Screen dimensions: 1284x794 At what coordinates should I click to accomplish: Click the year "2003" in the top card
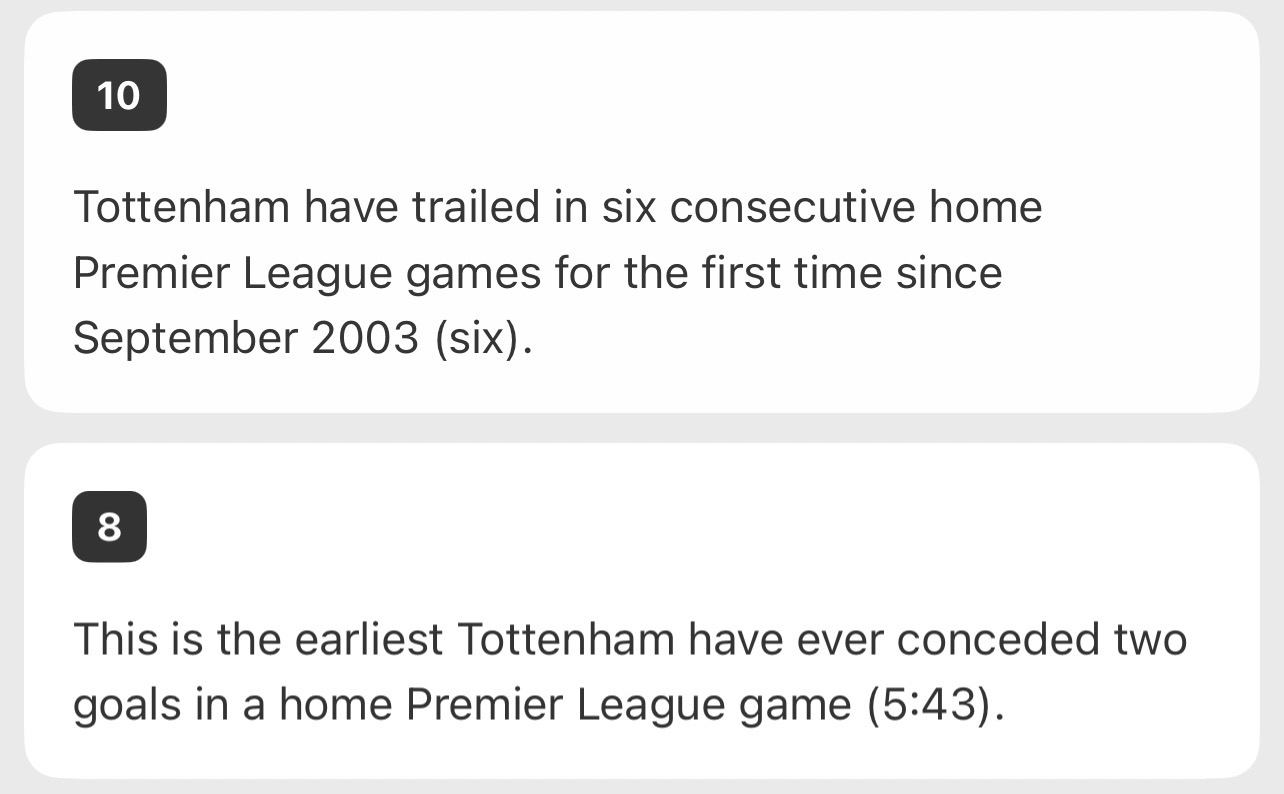[365, 339]
